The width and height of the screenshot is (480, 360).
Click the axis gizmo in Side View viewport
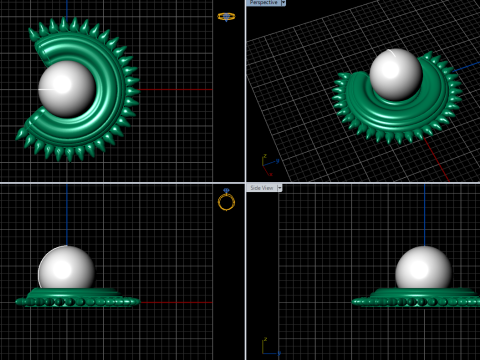pyautogui.click(x=271, y=347)
